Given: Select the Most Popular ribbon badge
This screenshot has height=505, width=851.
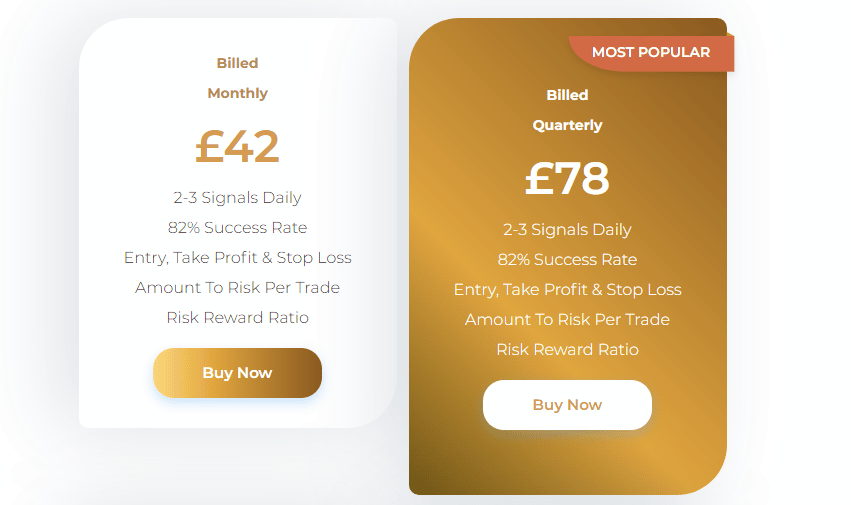Looking at the screenshot, I should click(x=651, y=53).
